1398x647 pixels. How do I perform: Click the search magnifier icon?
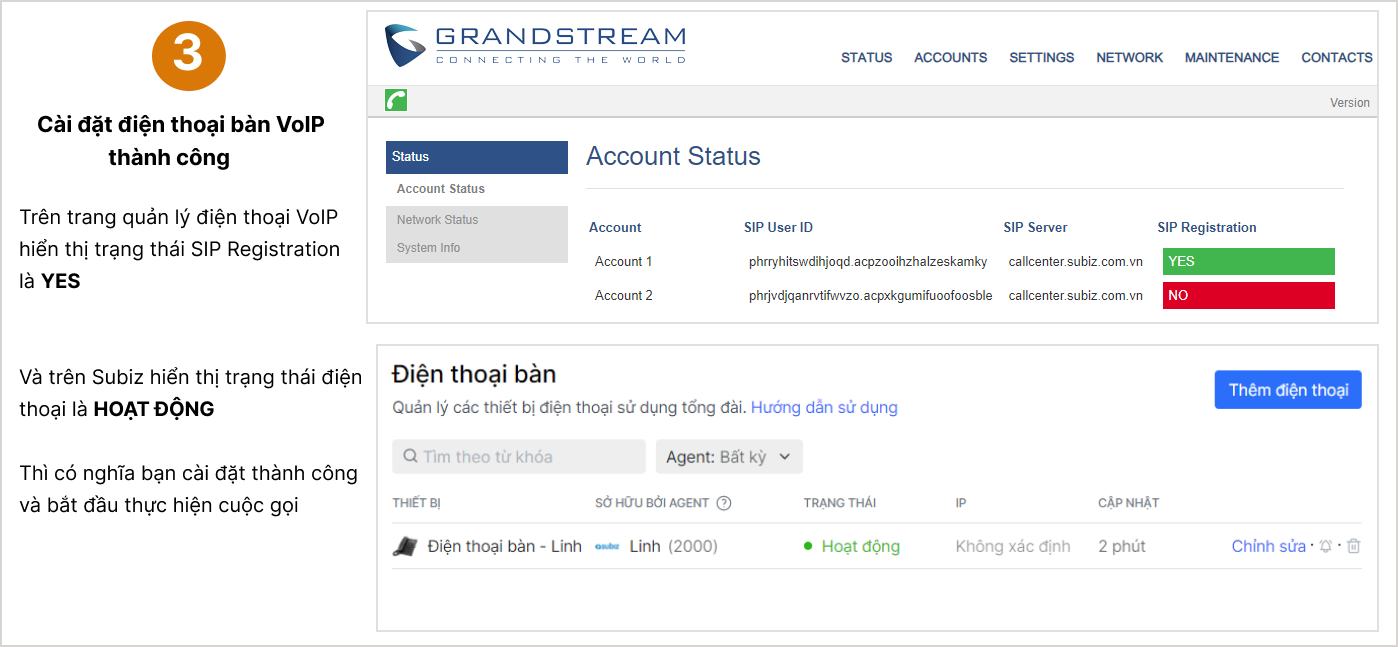410,457
